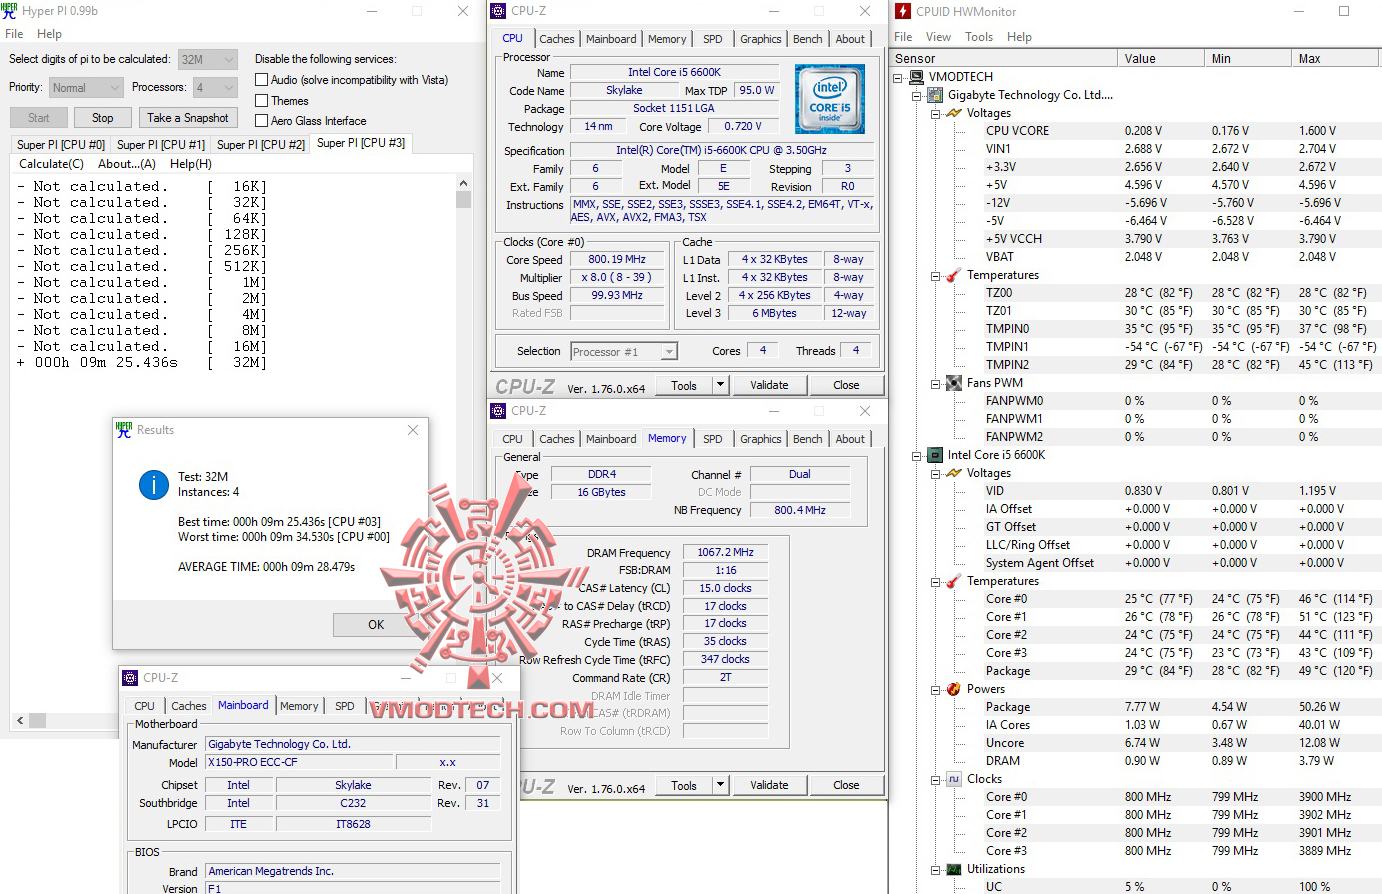Click the Voltages icon under Gigabyte Technology
Viewport: 1382px width, 894px height.
[953, 113]
